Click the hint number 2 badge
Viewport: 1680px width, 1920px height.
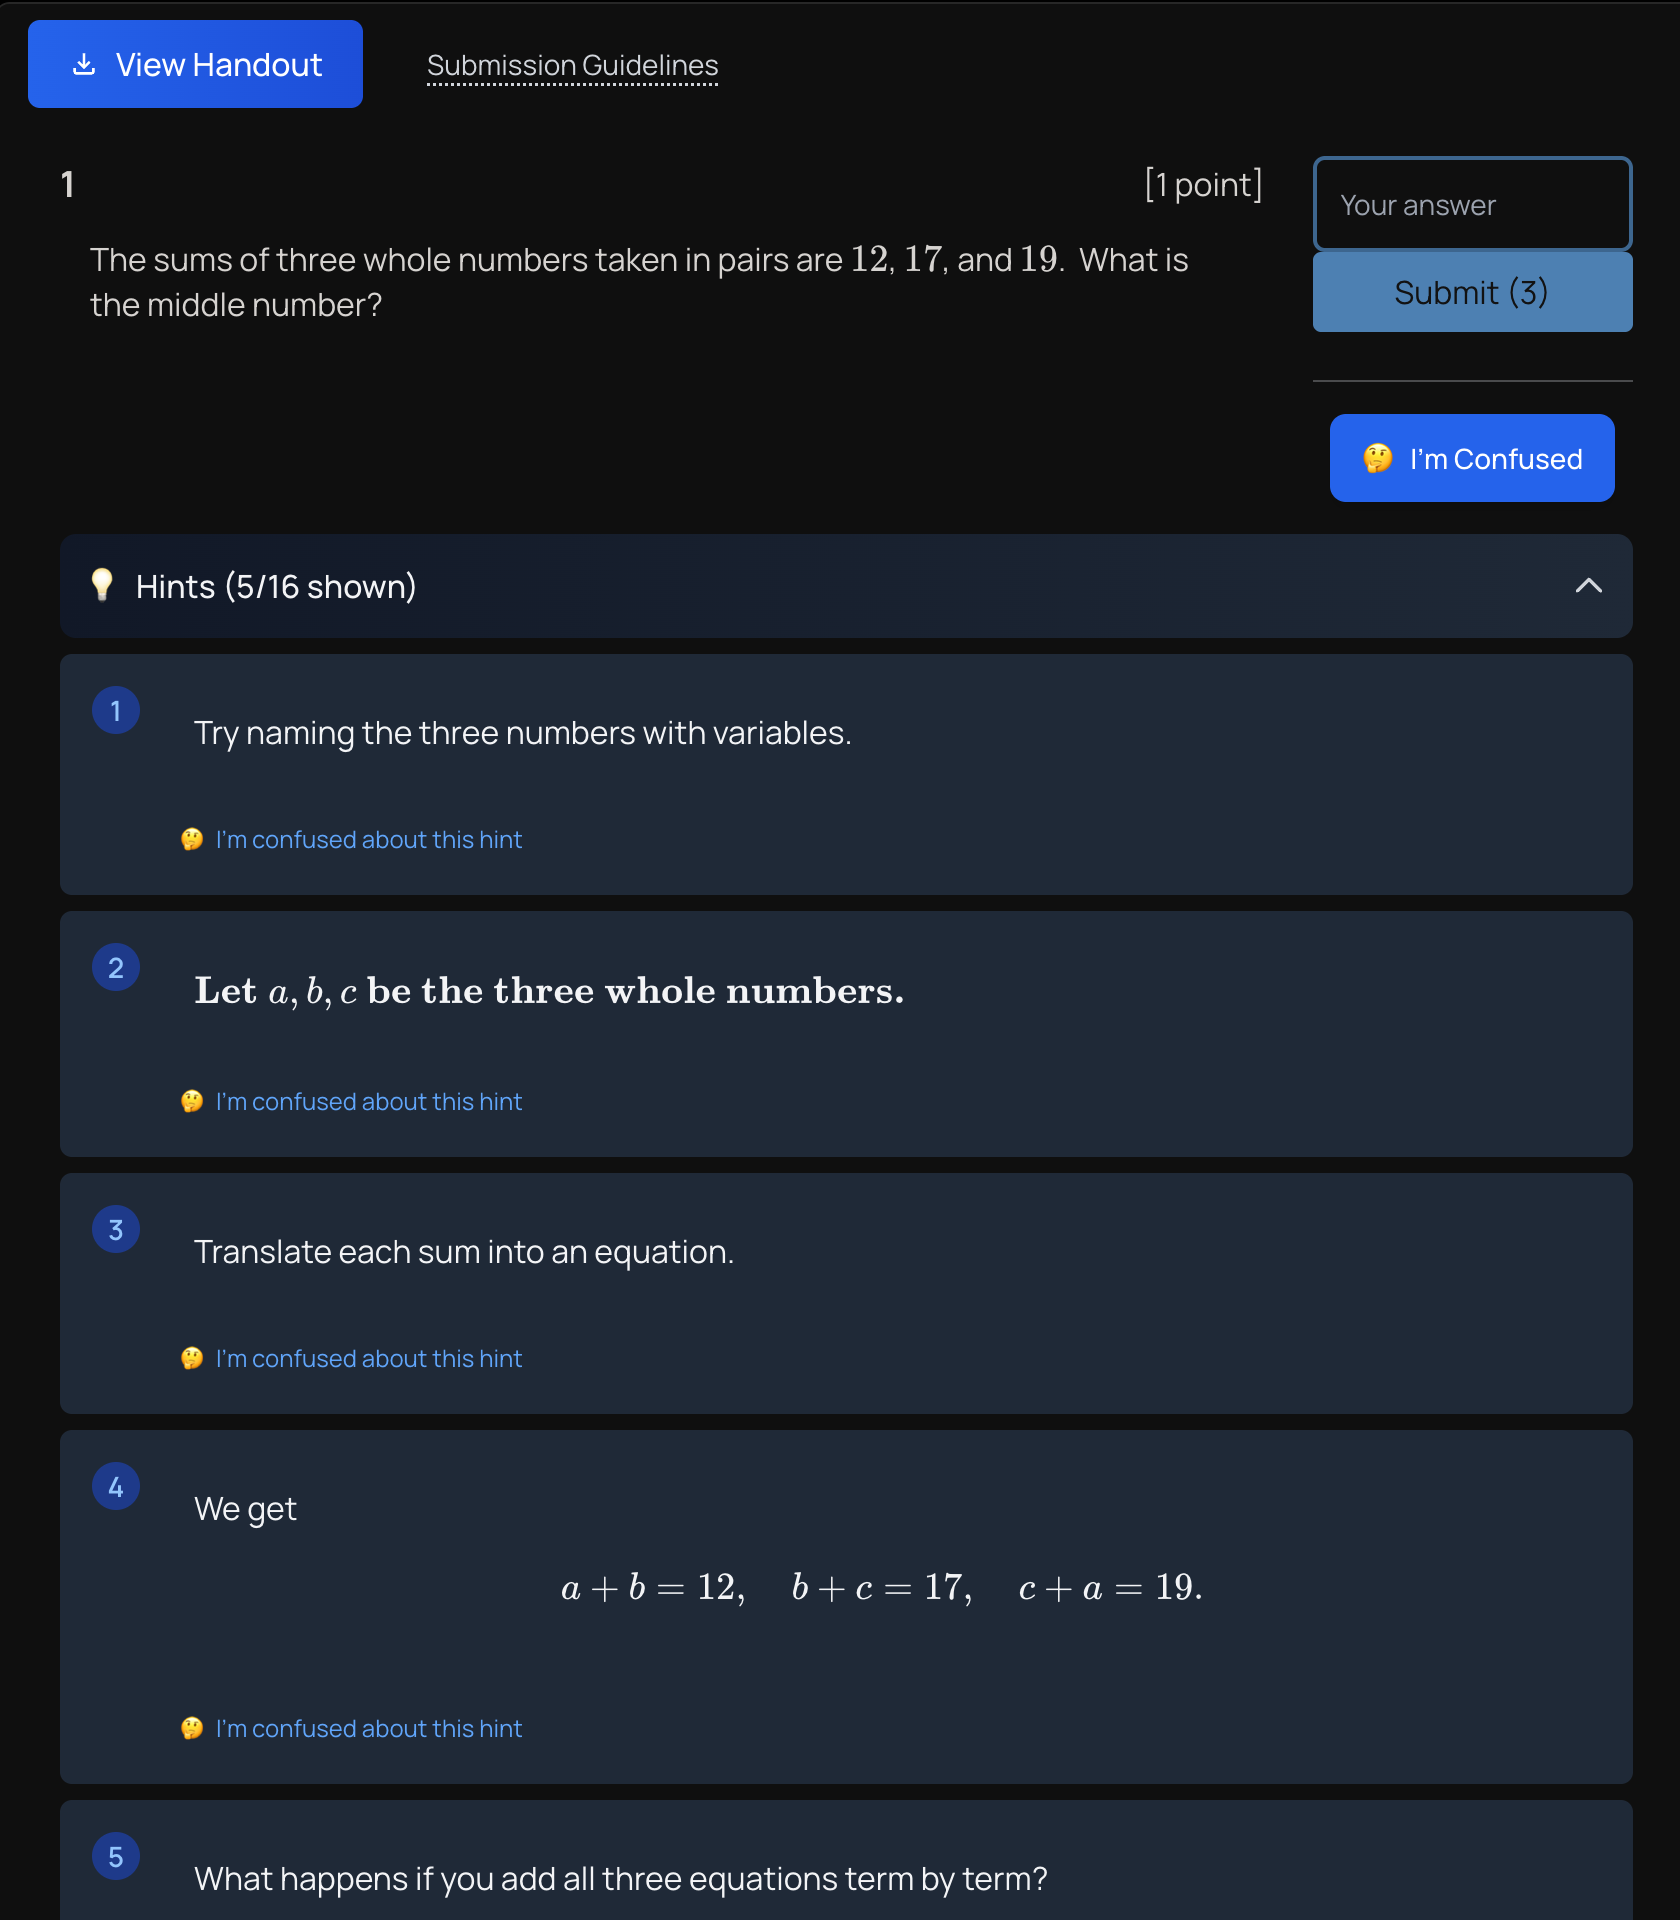coord(116,966)
